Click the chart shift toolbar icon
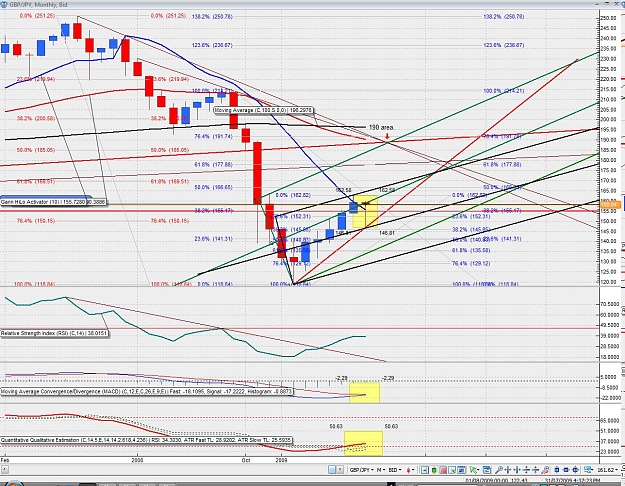625x486 pixels. pos(425,470)
